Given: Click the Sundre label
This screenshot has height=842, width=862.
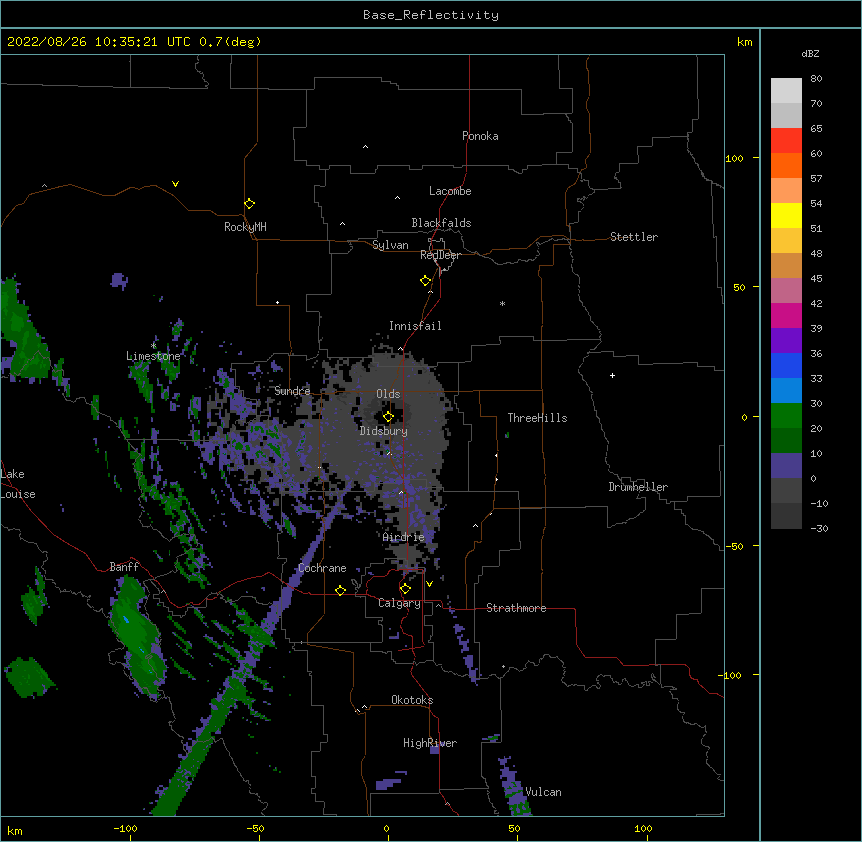Looking at the screenshot, I should pos(292,390).
